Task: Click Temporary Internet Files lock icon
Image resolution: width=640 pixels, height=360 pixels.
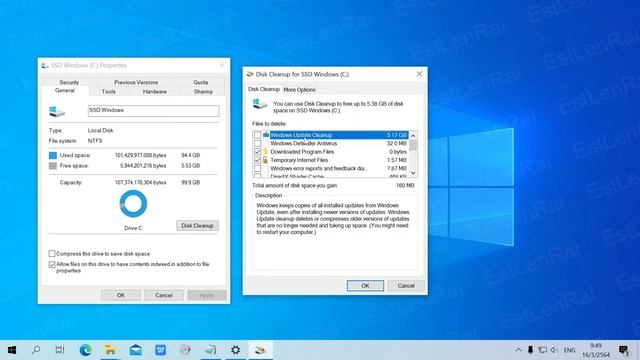Action: [265, 160]
